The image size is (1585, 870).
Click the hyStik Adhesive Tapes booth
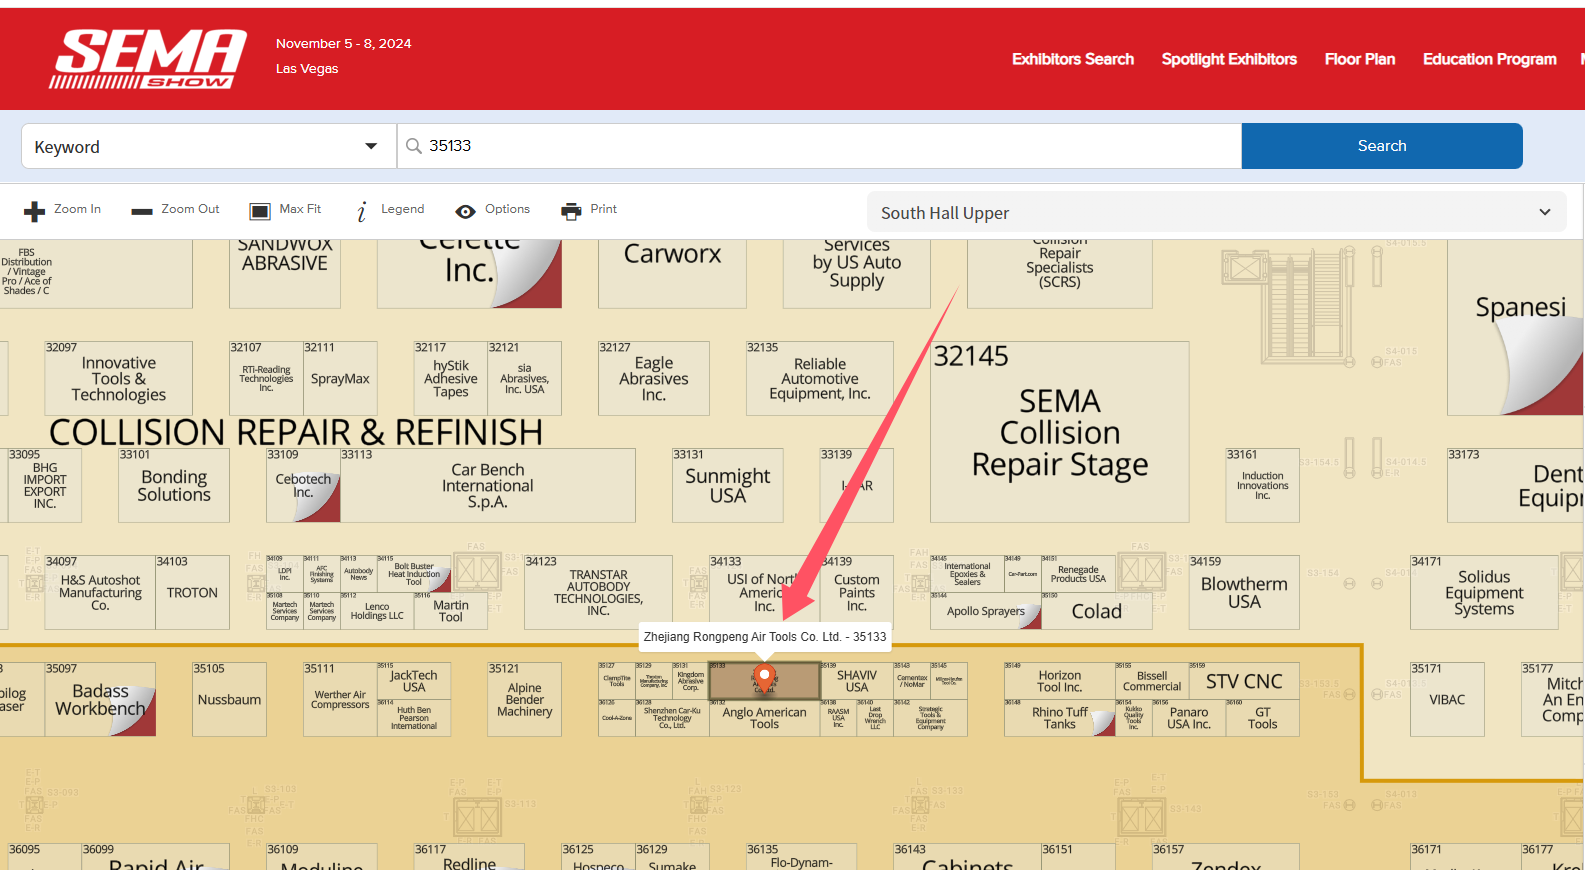[x=451, y=379]
